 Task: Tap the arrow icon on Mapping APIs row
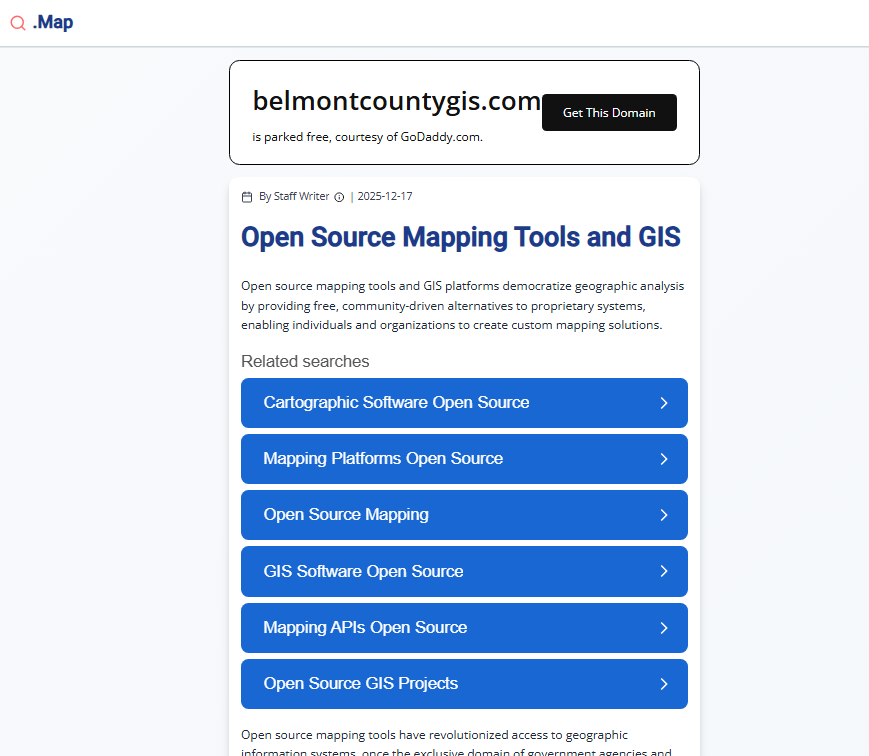click(664, 628)
